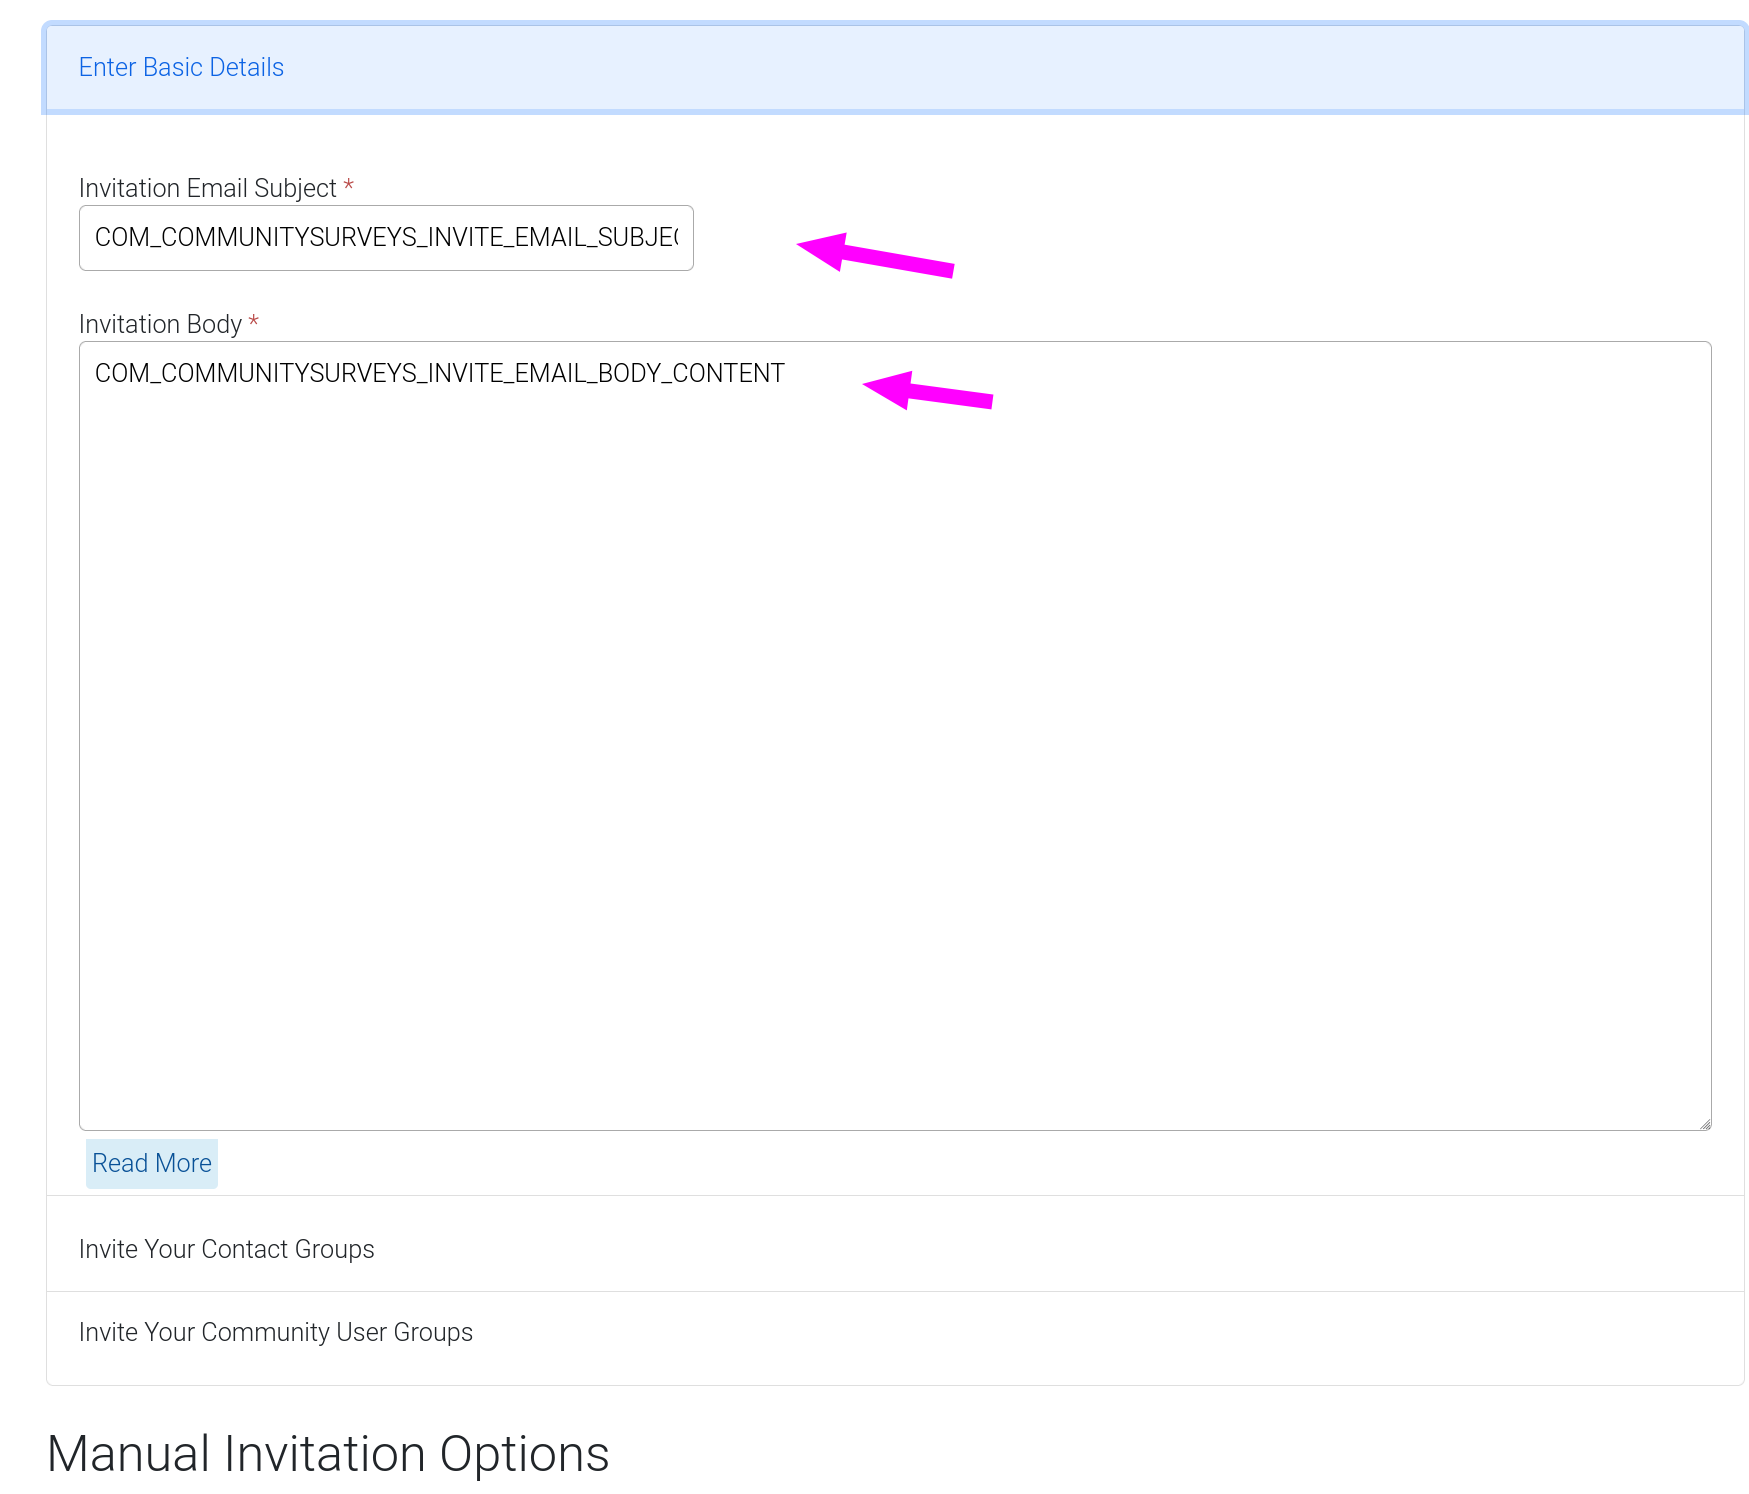Click the Read More button

tap(152, 1163)
